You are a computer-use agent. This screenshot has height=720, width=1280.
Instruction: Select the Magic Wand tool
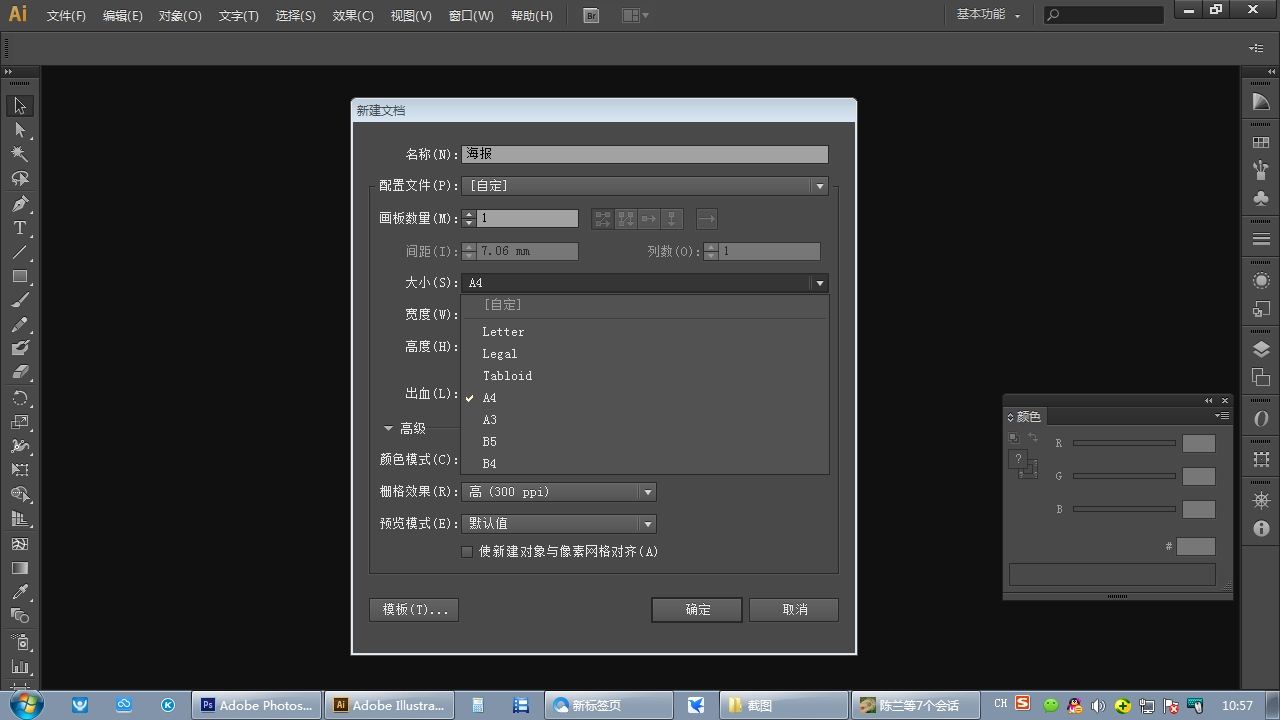point(20,154)
